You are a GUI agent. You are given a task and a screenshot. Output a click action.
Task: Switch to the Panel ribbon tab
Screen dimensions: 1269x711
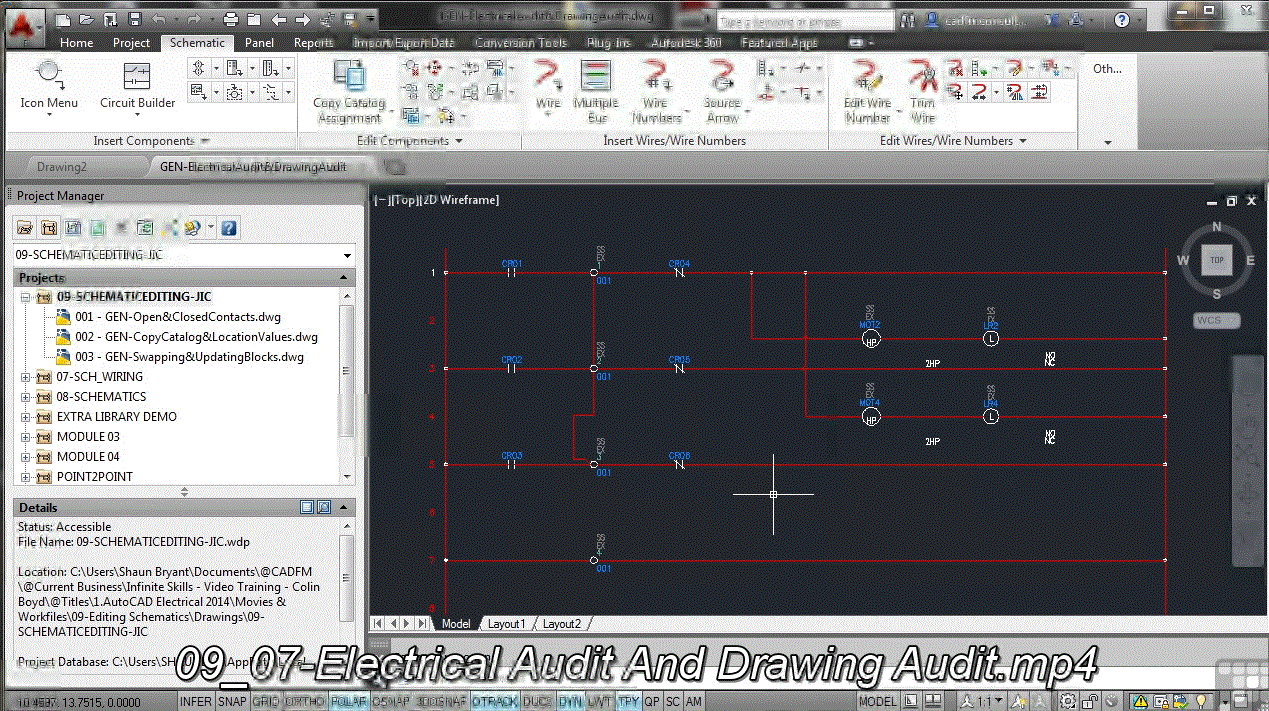[x=259, y=43]
